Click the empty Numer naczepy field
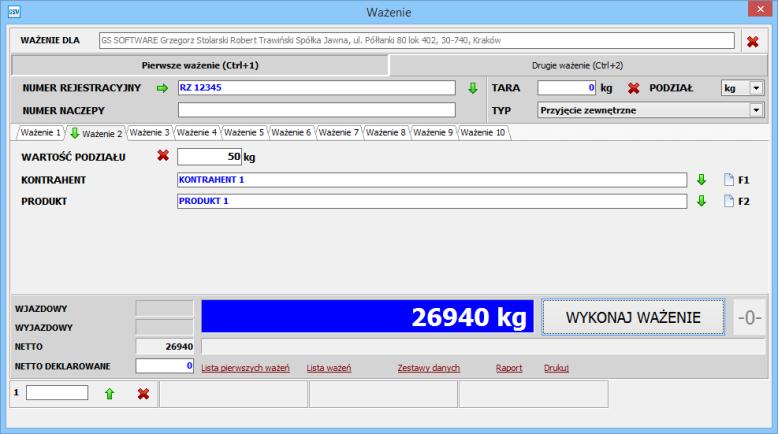This screenshot has width=778, height=434. click(317, 110)
